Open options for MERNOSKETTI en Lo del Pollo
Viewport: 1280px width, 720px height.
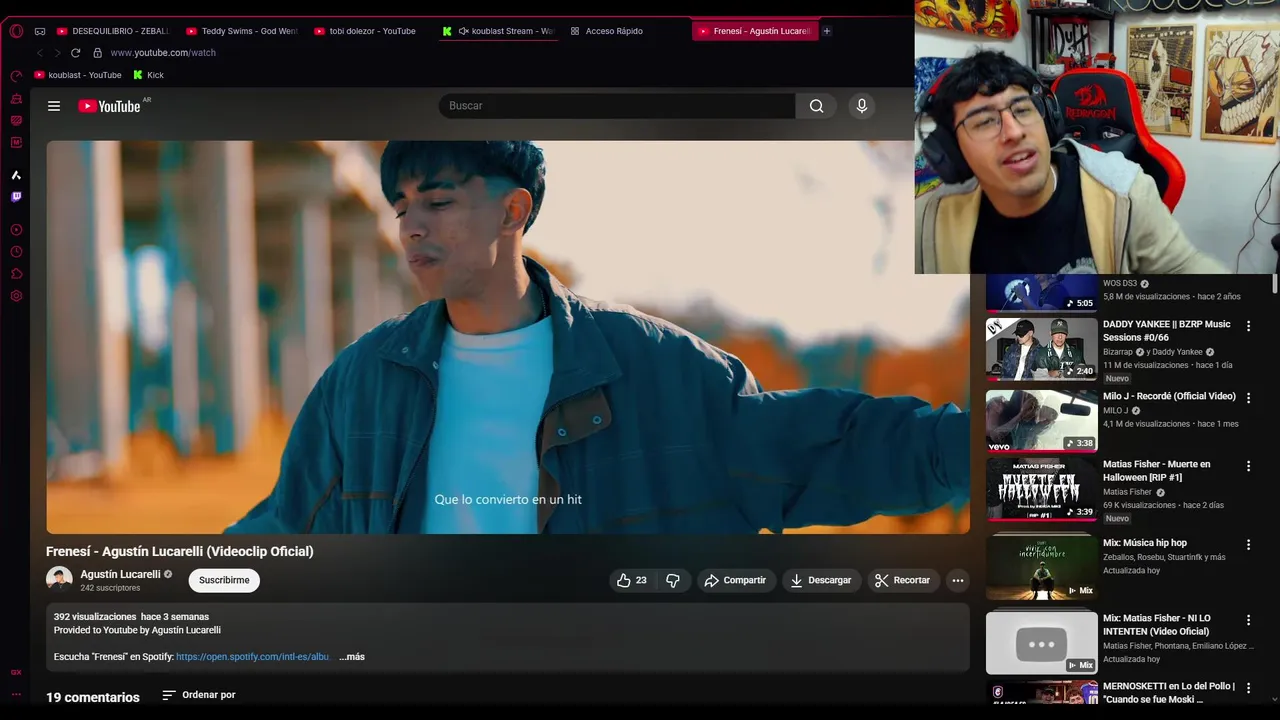(x=1248, y=688)
